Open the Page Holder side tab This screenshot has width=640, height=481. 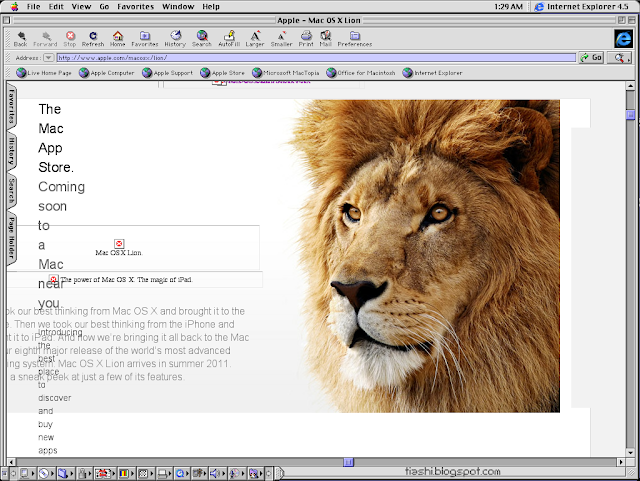[x=11, y=238]
